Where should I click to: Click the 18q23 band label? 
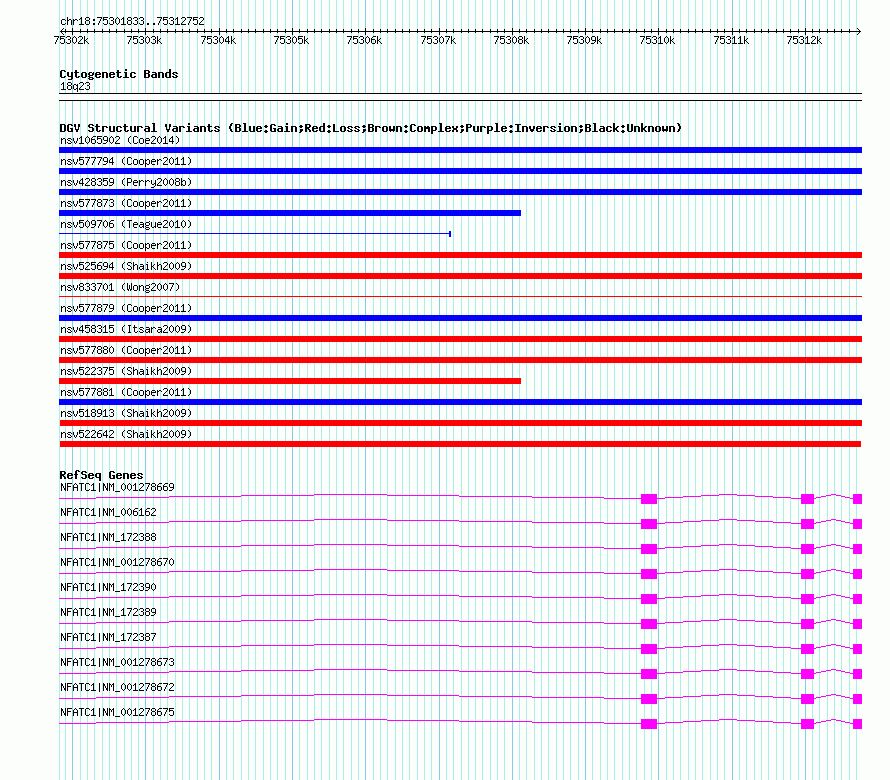75,86
